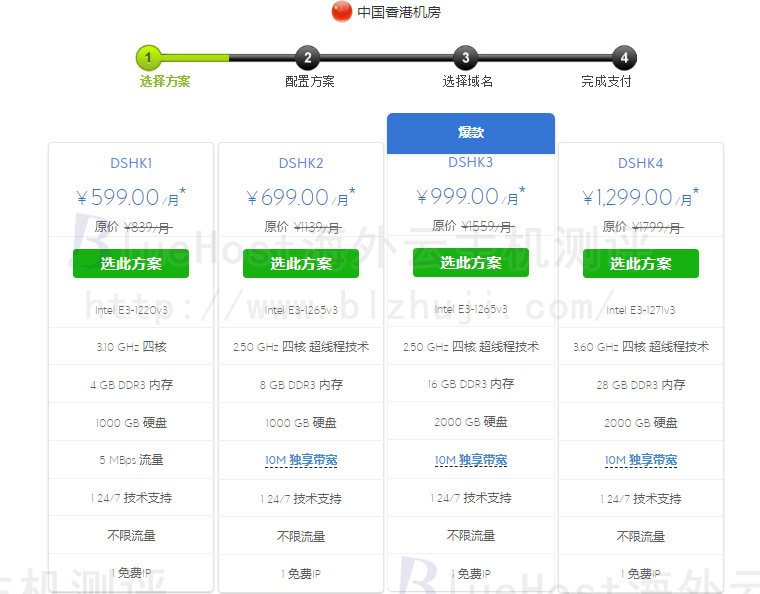The width and height of the screenshot is (760, 594).
Task: Click the 5 MBps 流量 row
Action: click(131, 460)
